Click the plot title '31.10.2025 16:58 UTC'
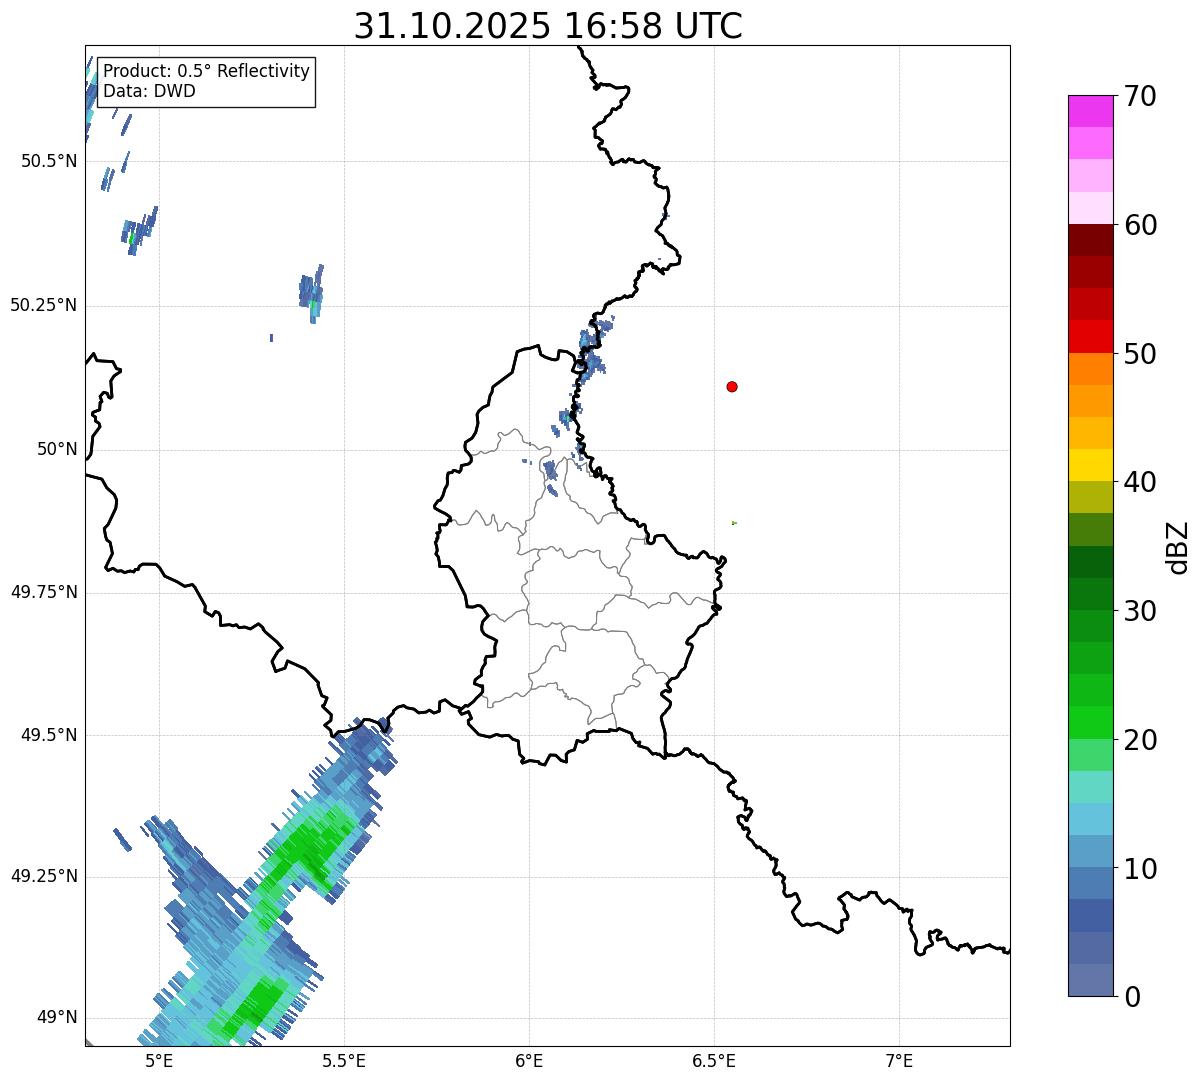 [x=548, y=26]
